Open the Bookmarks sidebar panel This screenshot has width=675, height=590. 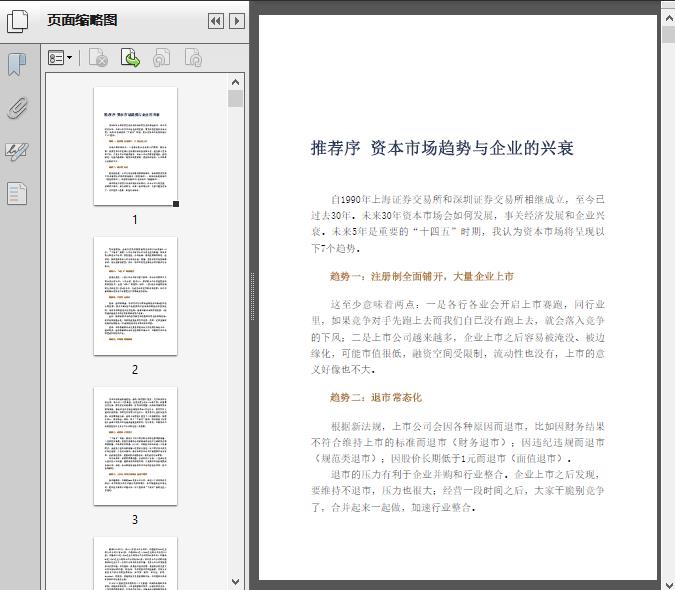tap(17, 65)
